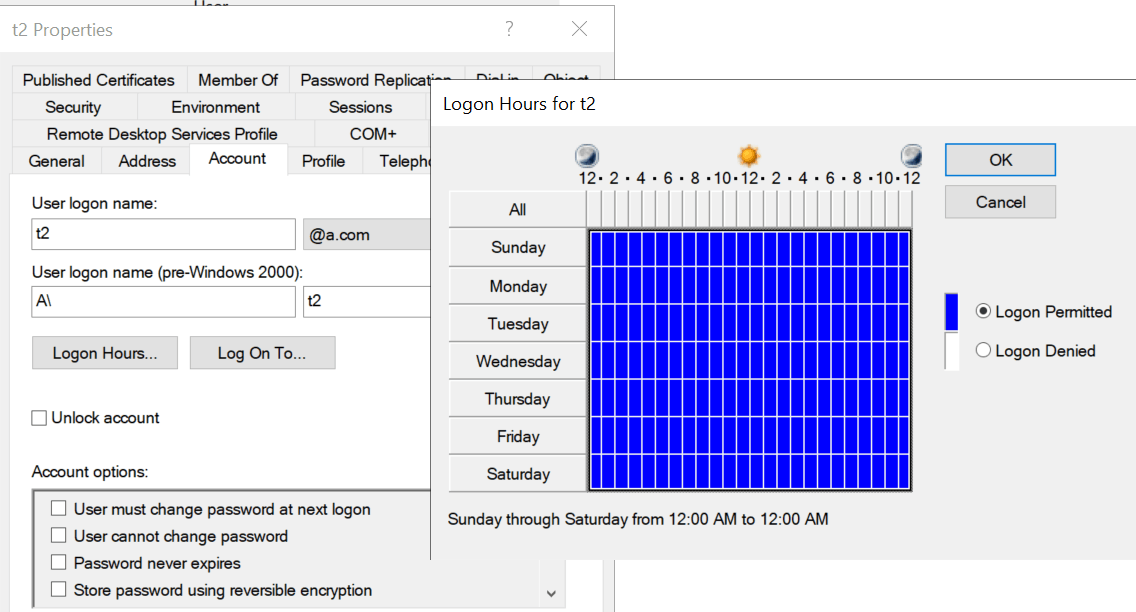The height and width of the screenshot is (612, 1136).
Task: Switch to the Sessions tab
Action: (361, 107)
